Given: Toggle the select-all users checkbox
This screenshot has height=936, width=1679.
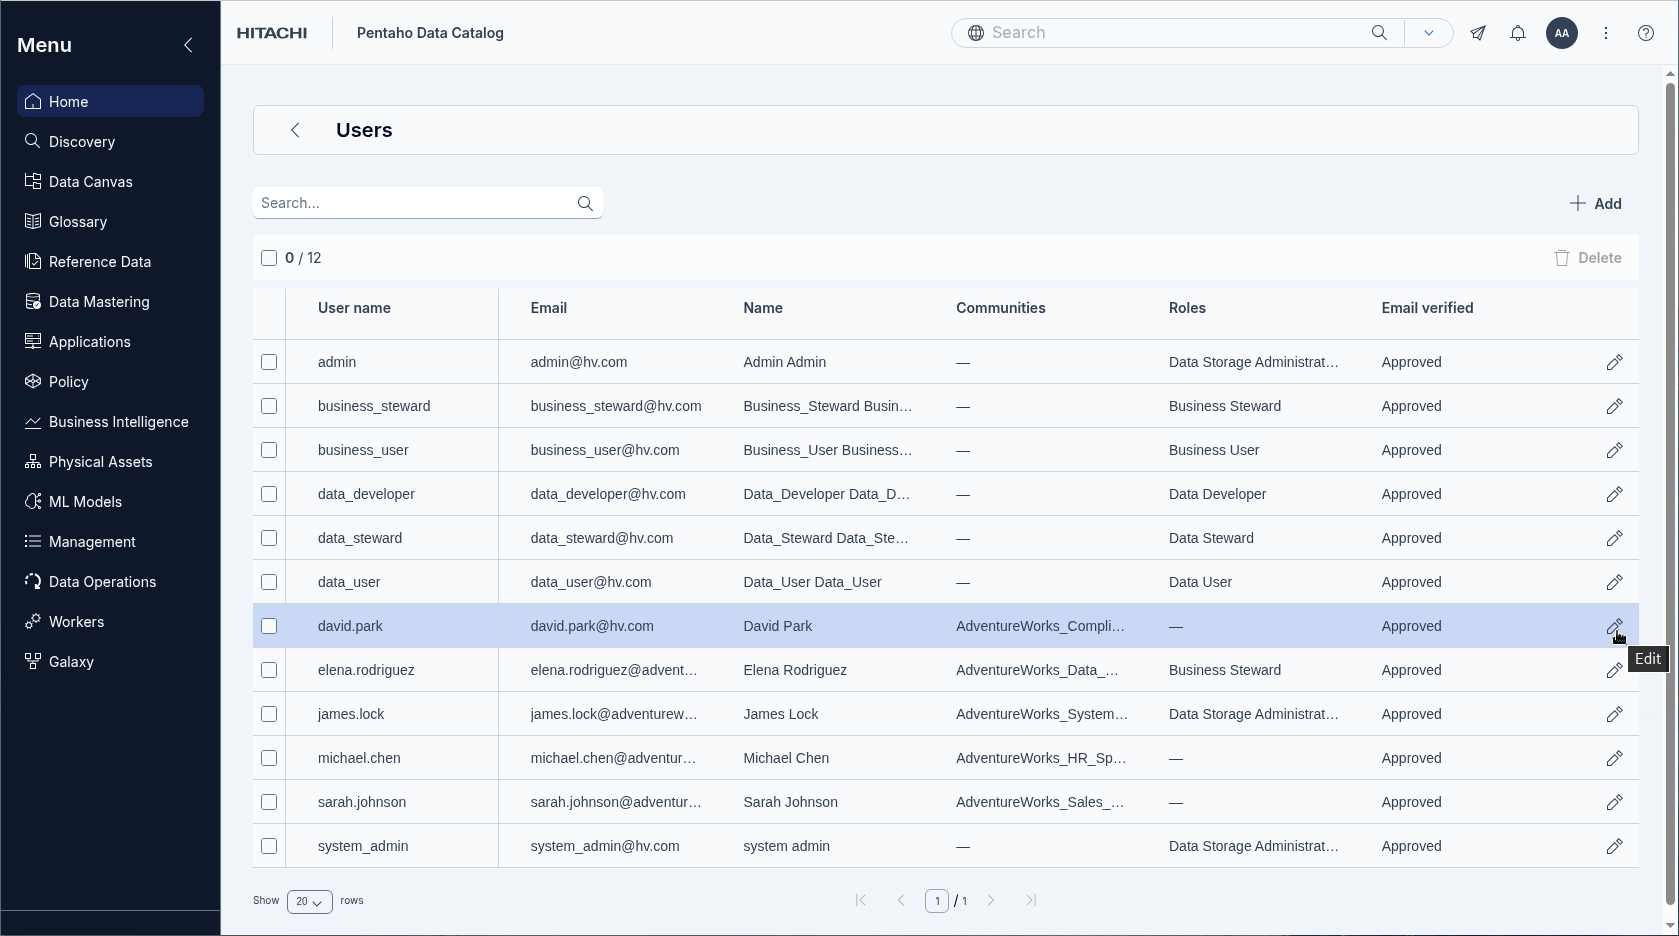Looking at the screenshot, I should click(269, 258).
